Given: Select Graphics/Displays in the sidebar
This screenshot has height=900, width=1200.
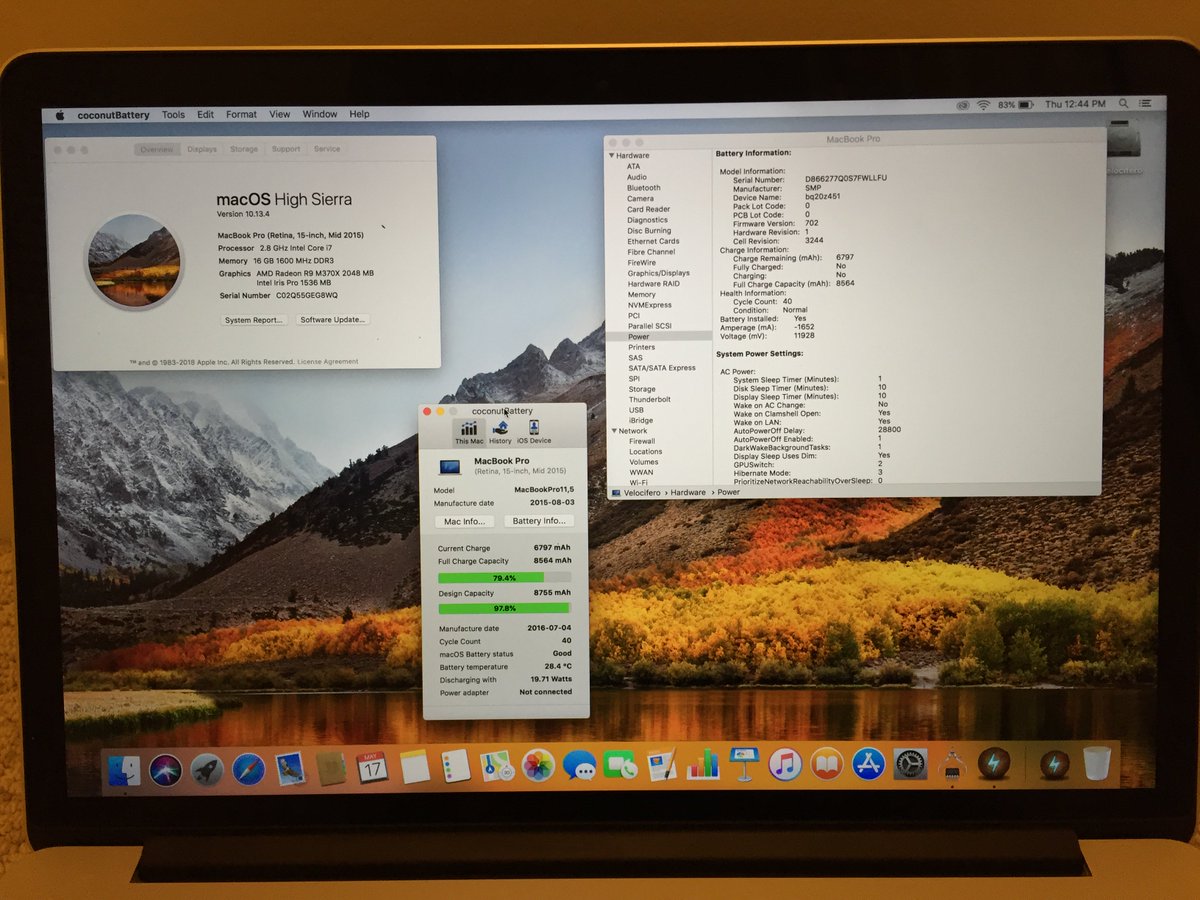Looking at the screenshot, I should coord(659,273).
